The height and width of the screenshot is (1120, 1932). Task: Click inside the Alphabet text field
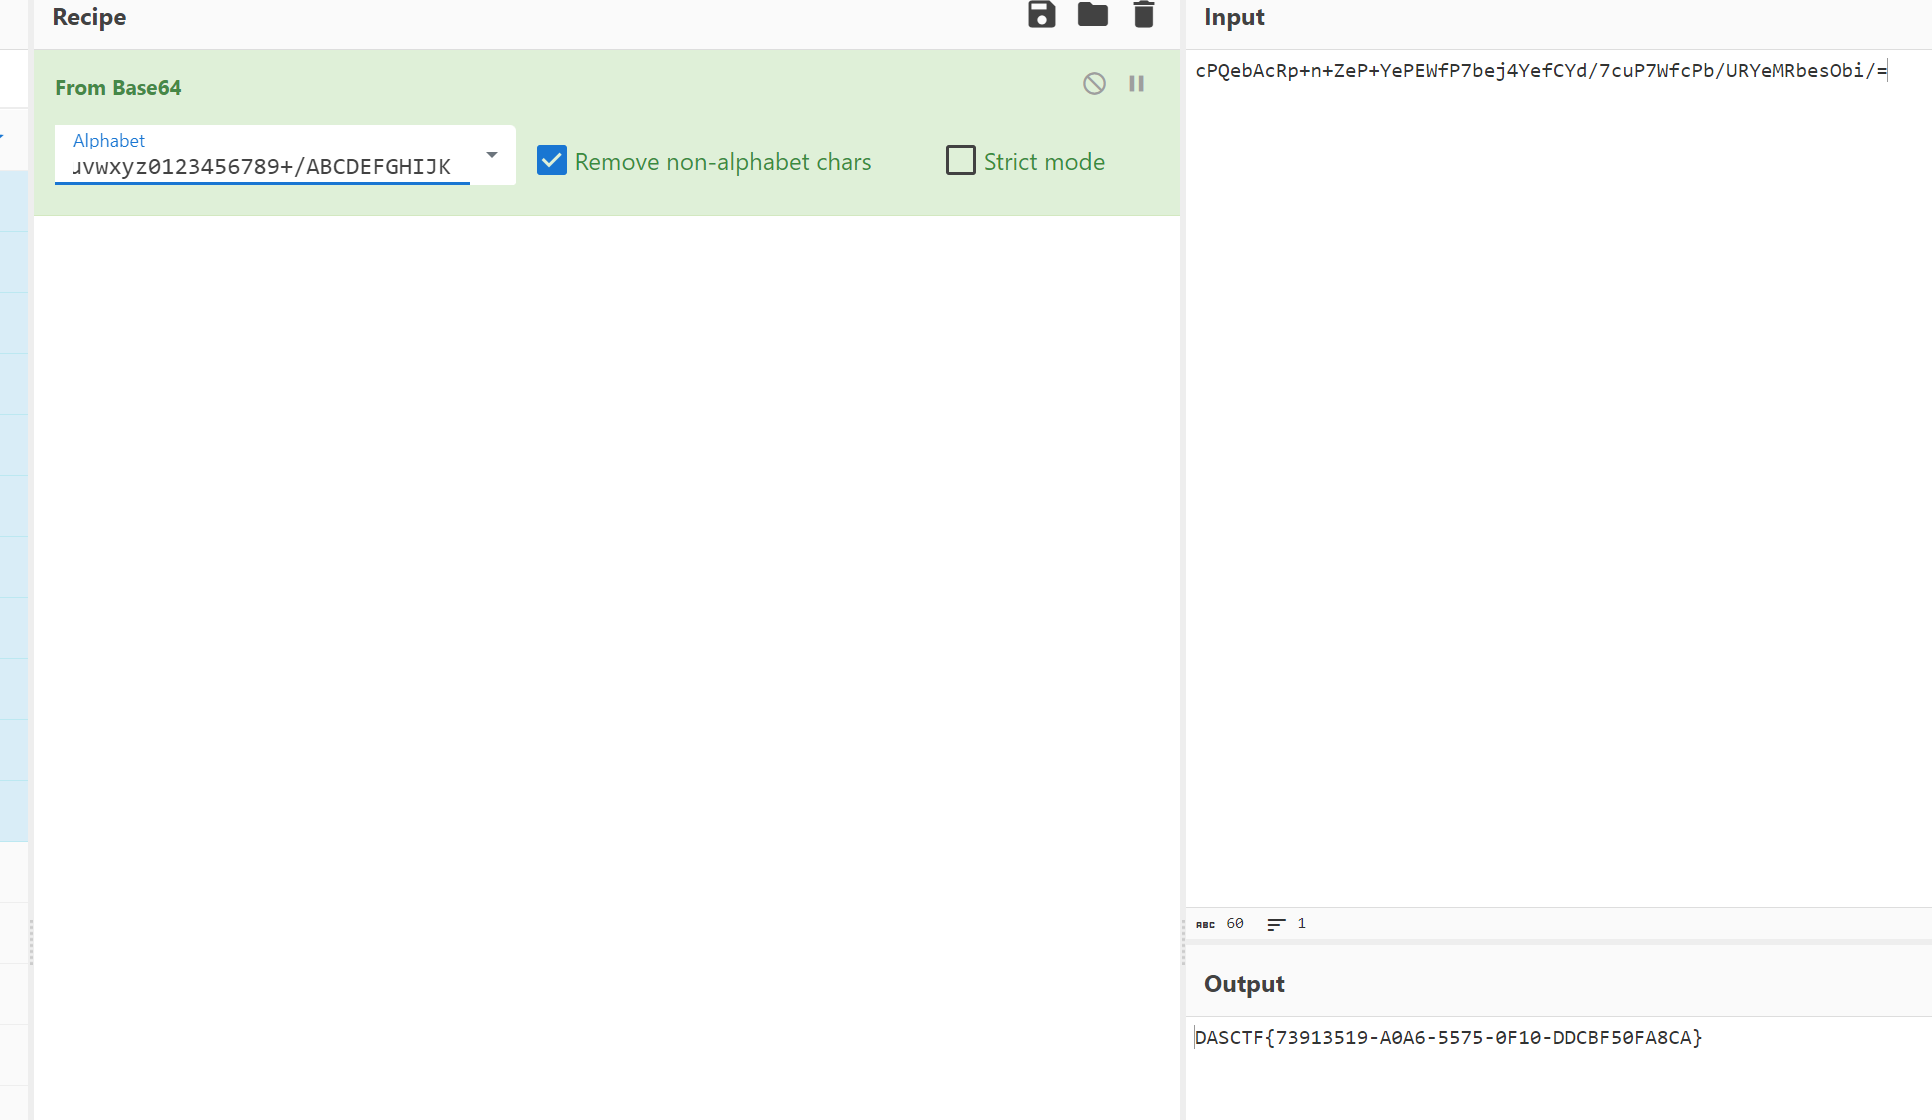(x=262, y=167)
